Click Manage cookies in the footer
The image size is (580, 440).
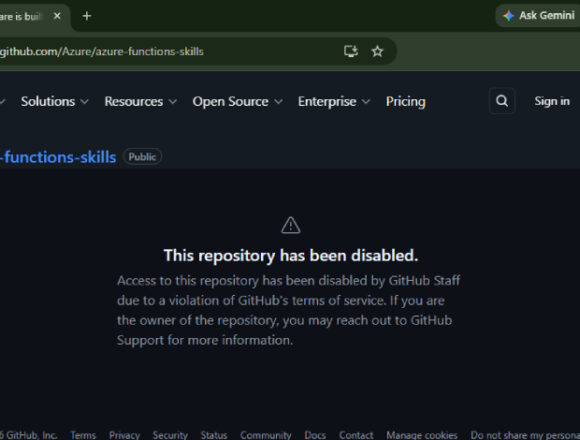422,435
